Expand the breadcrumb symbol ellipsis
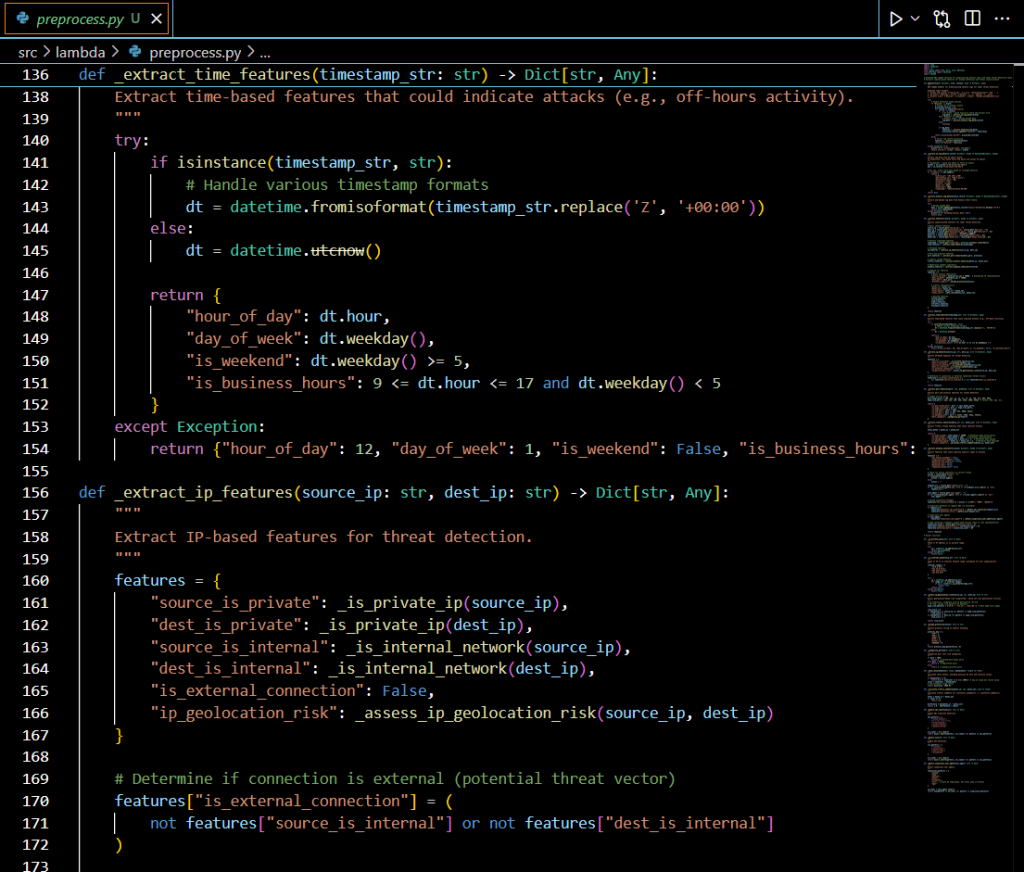The height and width of the screenshot is (872, 1024). (266, 52)
